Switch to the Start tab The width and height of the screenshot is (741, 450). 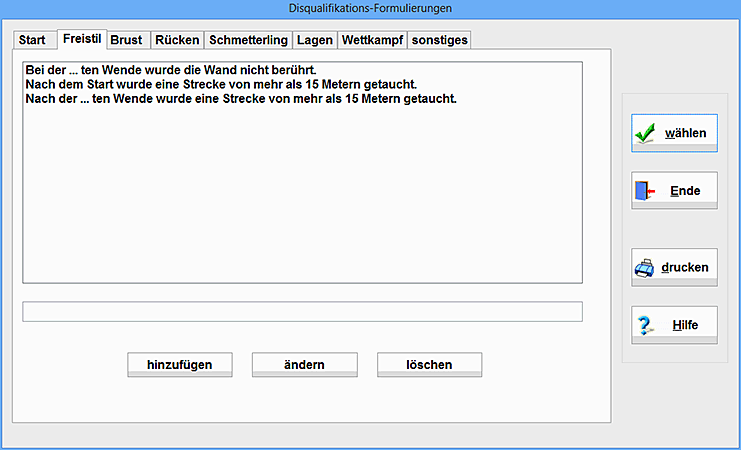pyautogui.click(x=32, y=40)
